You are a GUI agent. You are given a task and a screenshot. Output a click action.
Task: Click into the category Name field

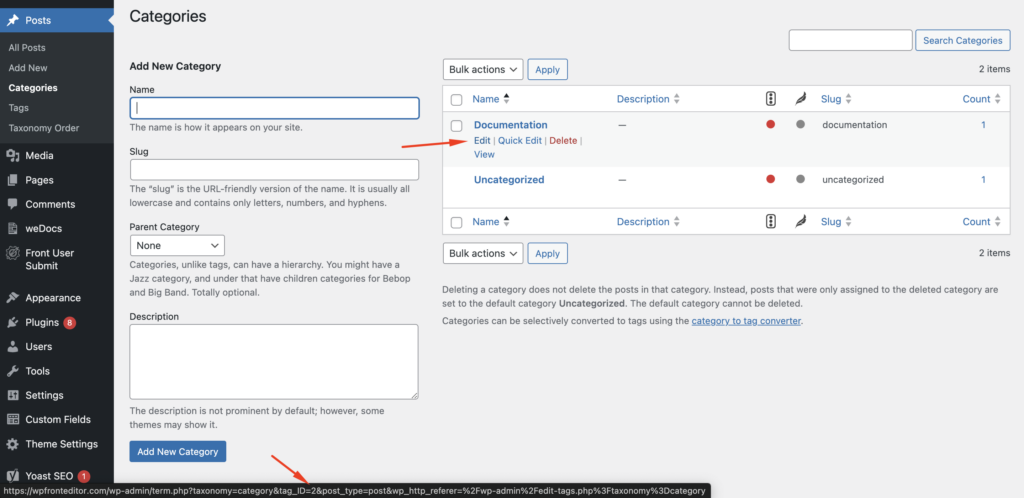click(x=274, y=108)
